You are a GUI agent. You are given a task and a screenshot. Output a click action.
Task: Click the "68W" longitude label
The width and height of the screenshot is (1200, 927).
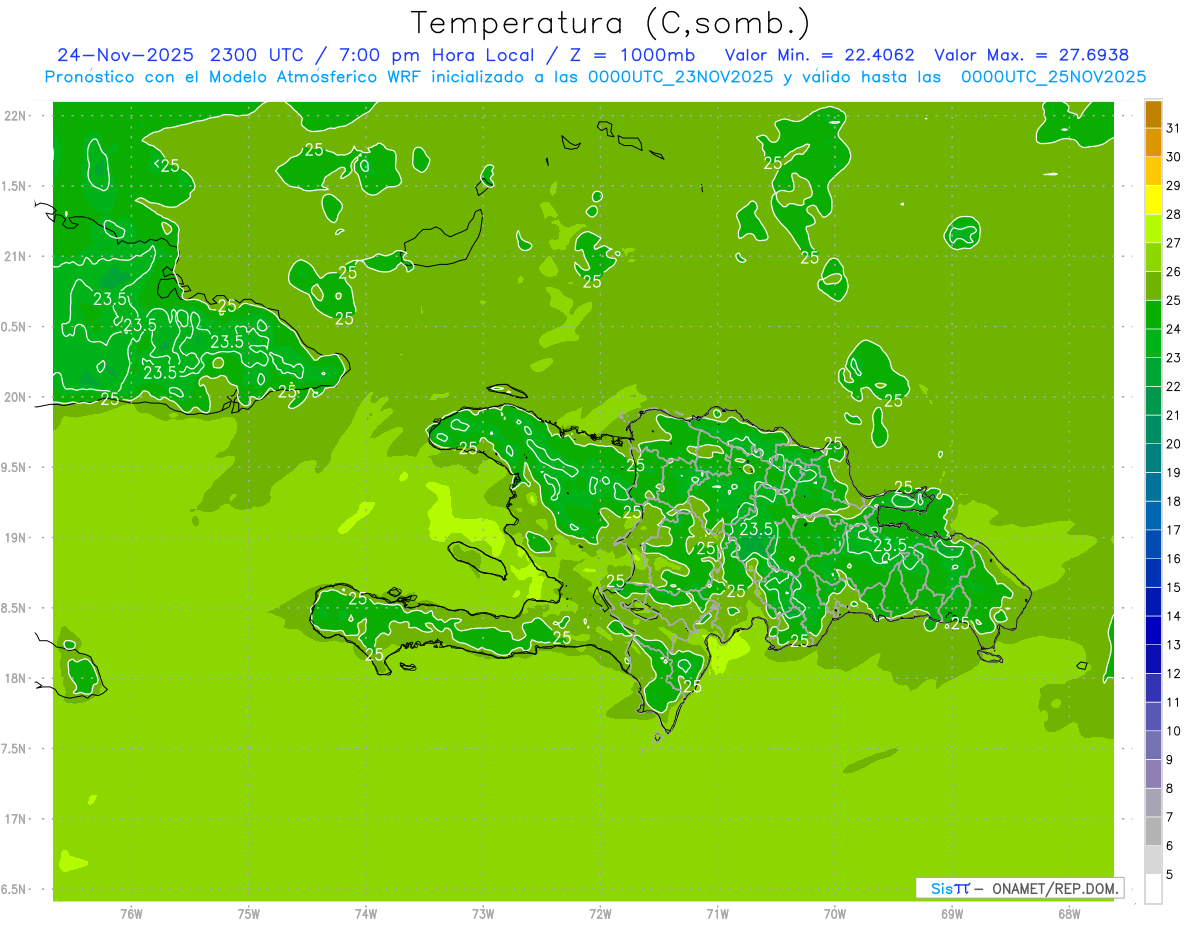click(x=1069, y=914)
